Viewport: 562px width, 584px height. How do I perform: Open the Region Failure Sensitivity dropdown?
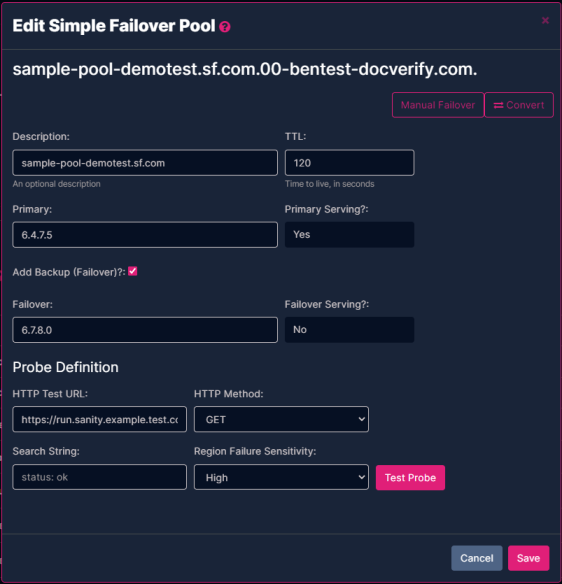pyautogui.click(x=281, y=477)
